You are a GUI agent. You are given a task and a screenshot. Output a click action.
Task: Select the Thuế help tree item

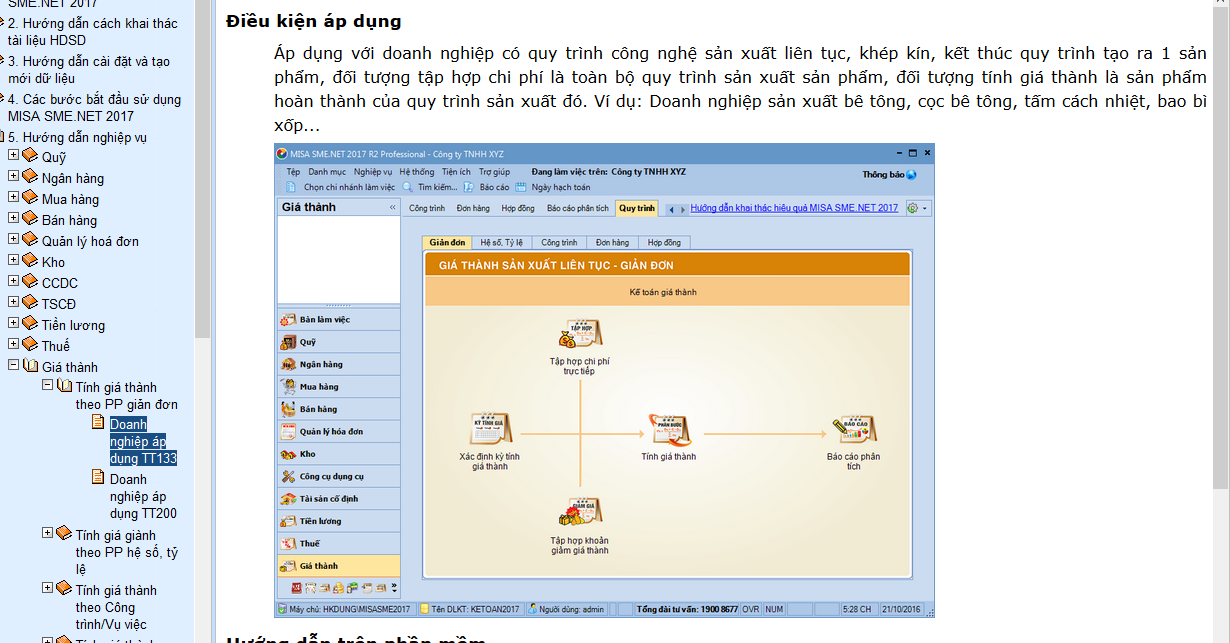[56, 346]
